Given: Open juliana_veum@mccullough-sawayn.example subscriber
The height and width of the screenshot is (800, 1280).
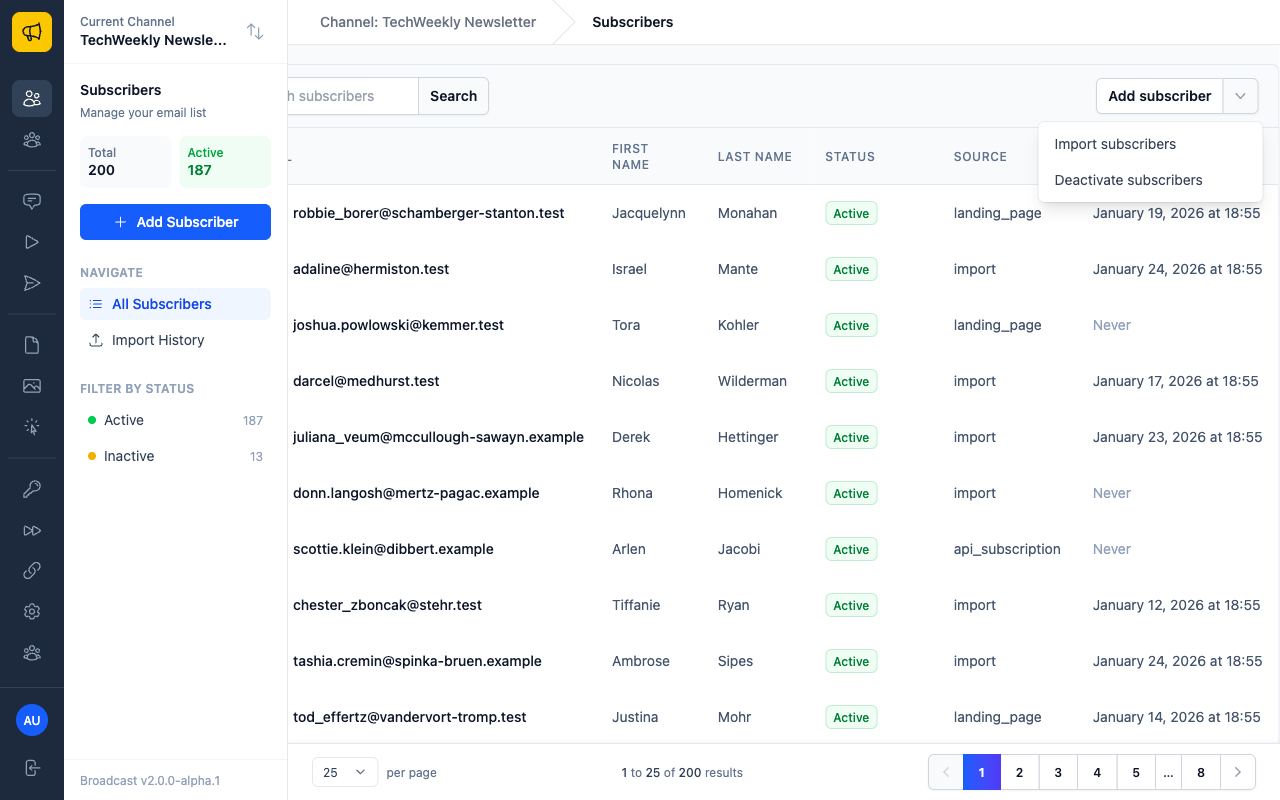Looking at the screenshot, I should click(x=438, y=437).
